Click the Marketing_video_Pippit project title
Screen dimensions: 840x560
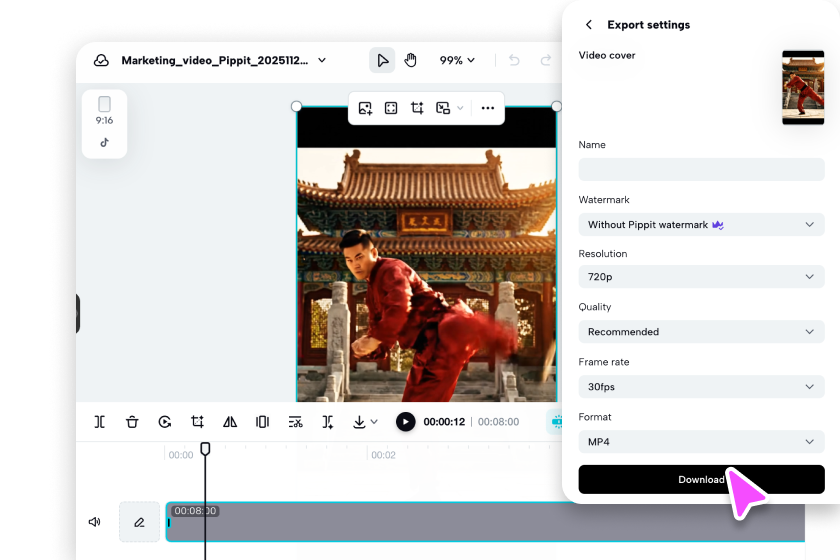tap(215, 60)
